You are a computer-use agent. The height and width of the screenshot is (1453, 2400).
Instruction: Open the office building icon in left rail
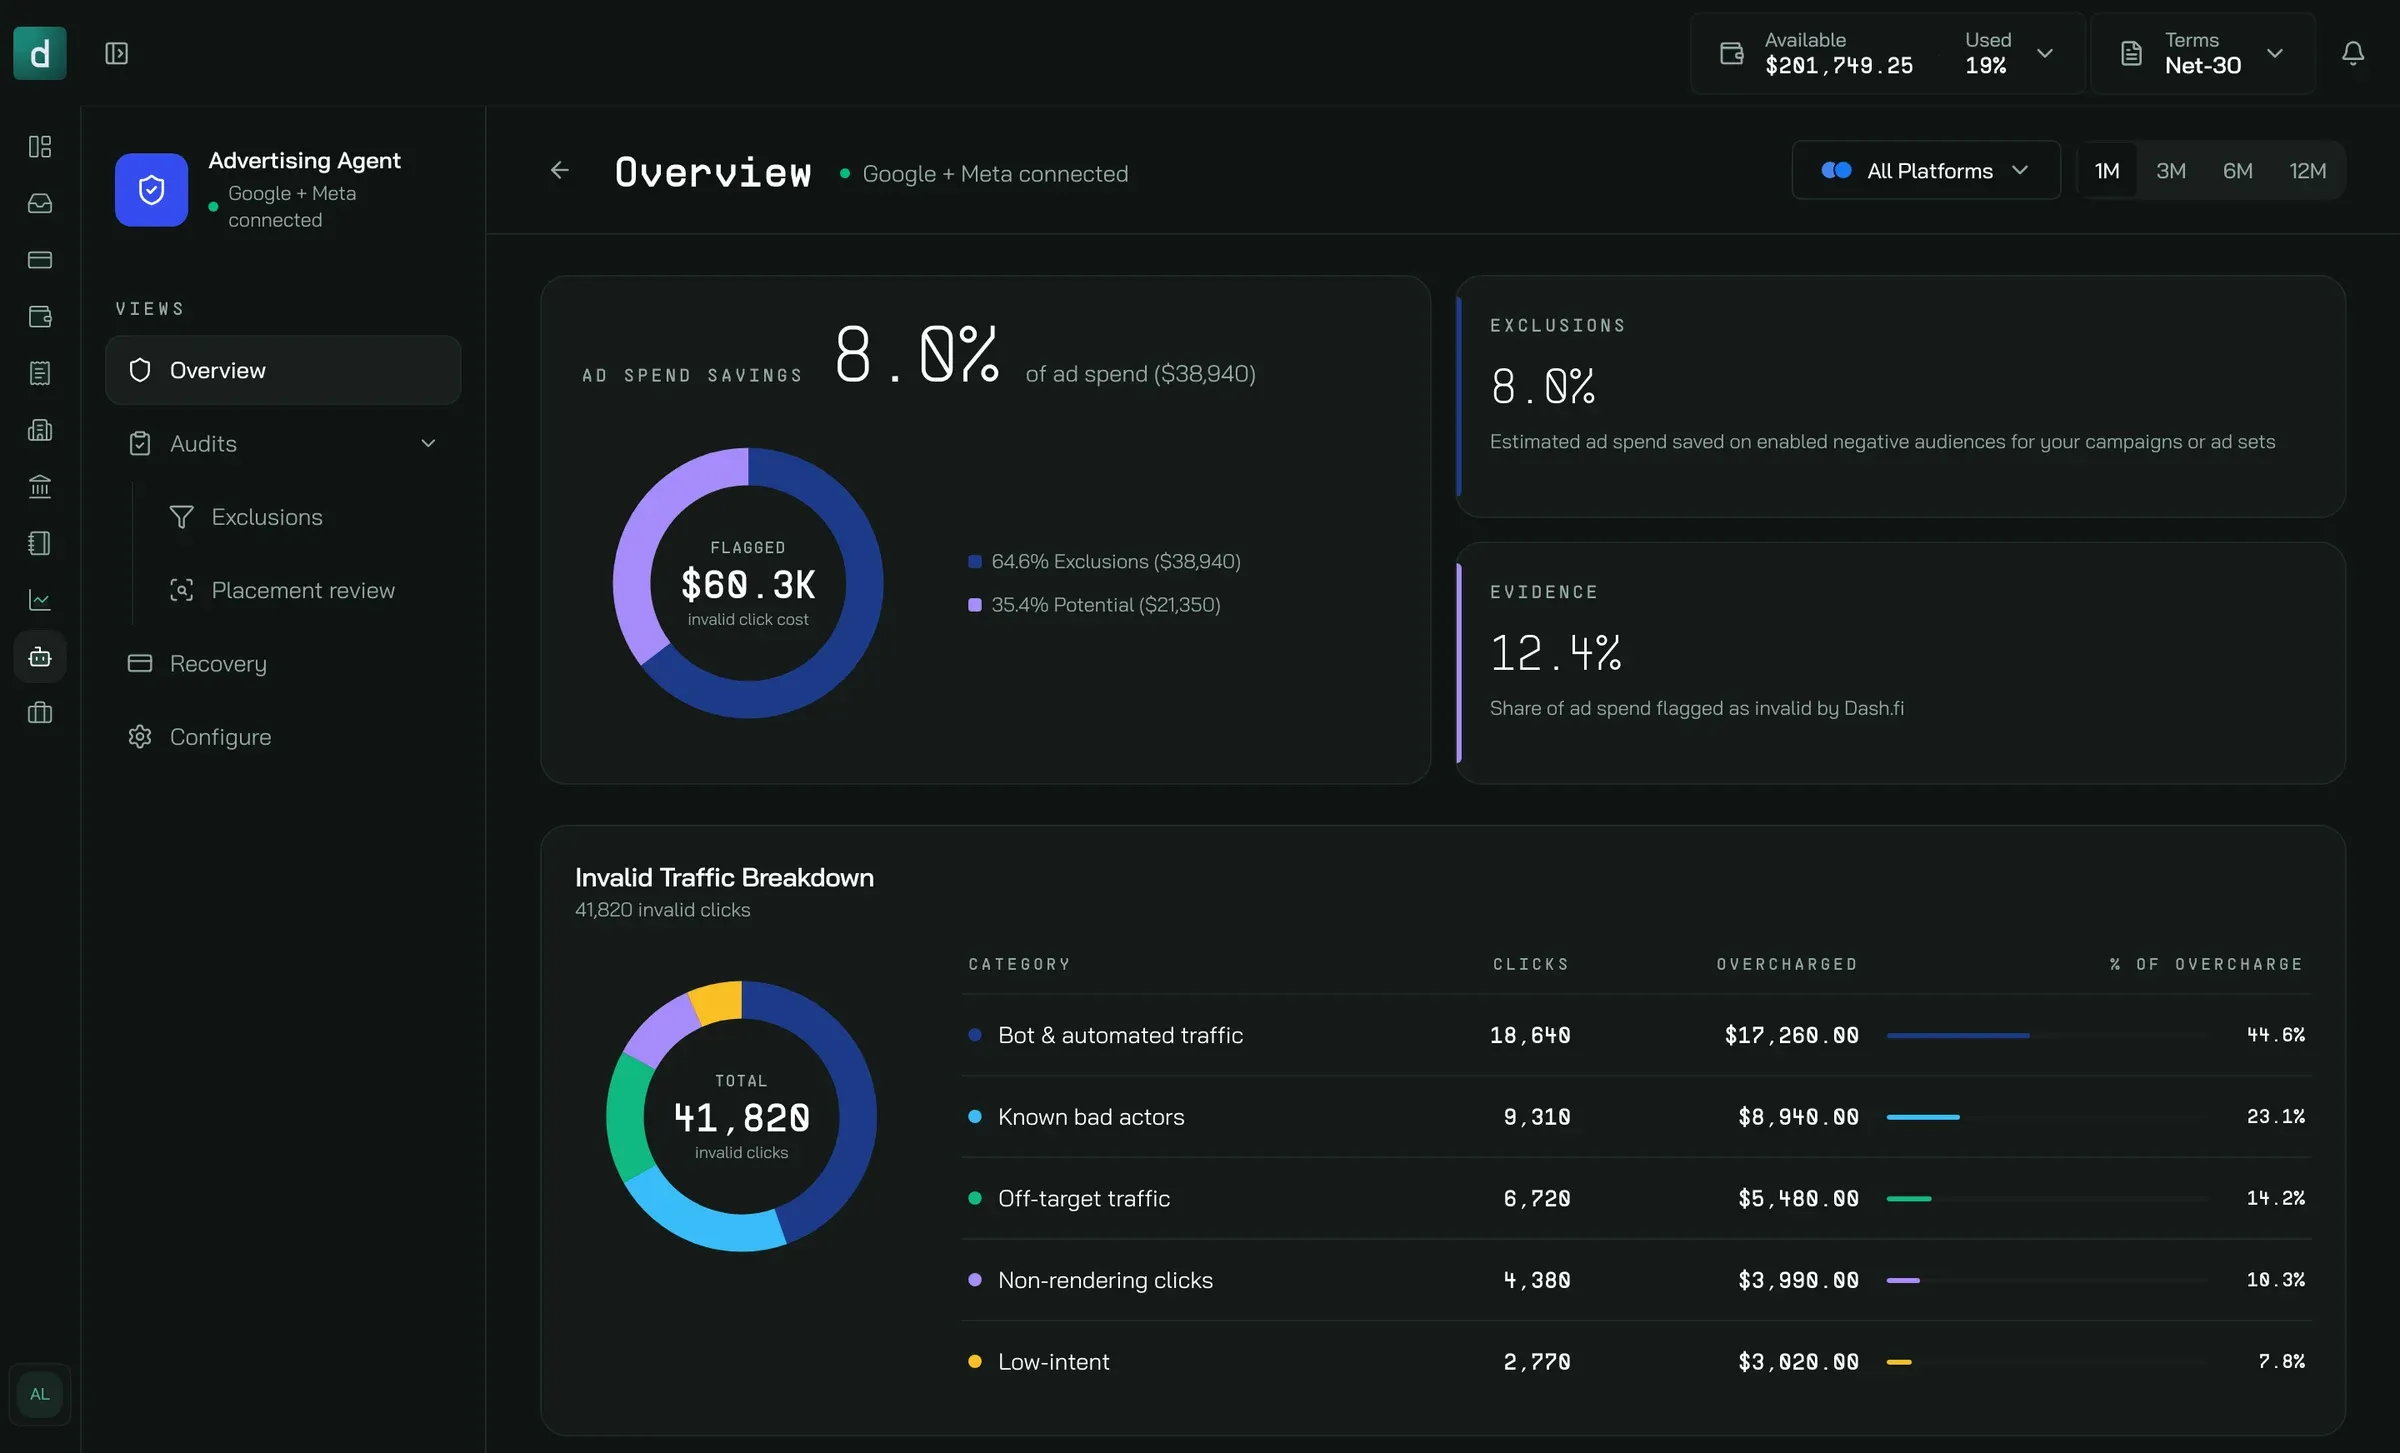(x=40, y=430)
